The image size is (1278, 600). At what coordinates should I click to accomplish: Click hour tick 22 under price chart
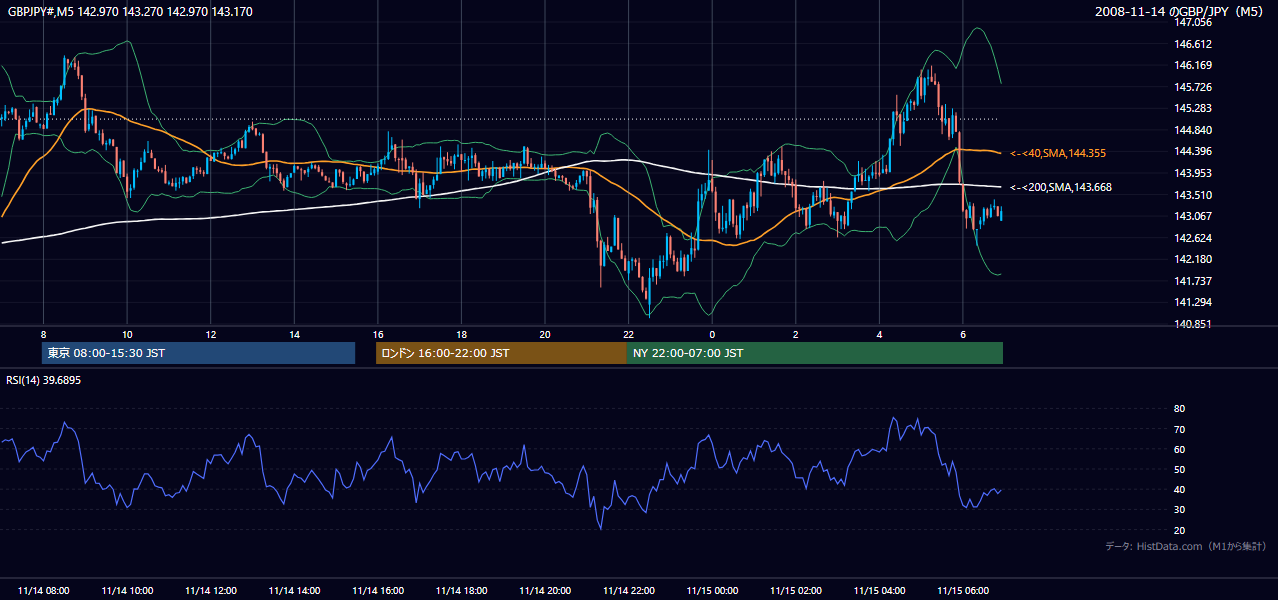point(628,334)
